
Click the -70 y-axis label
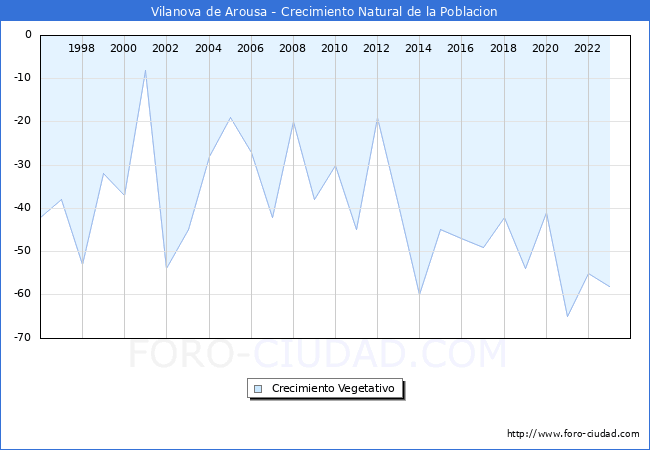click(23, 337)
